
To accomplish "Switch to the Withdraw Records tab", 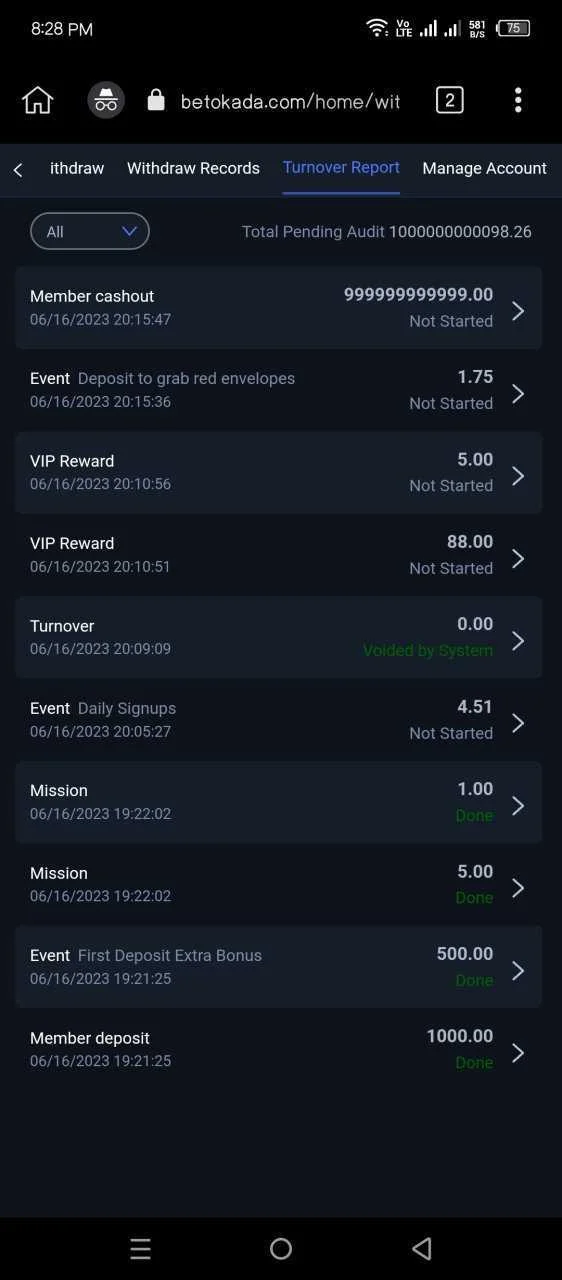I will tap(193, 168).
